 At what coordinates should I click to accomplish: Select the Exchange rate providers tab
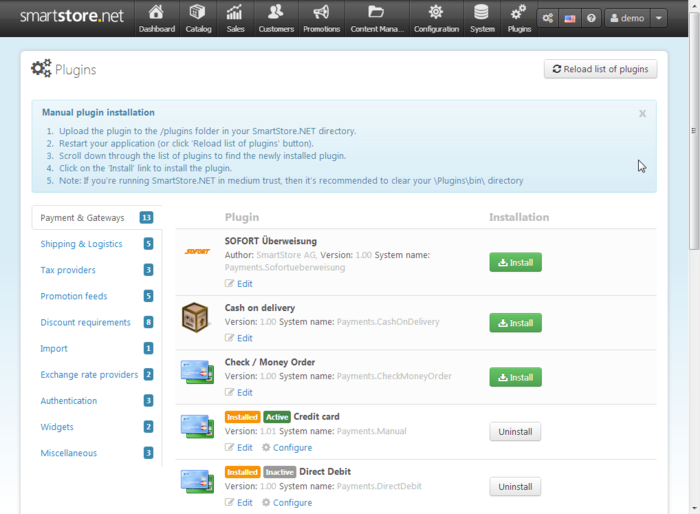click(96, 375)
